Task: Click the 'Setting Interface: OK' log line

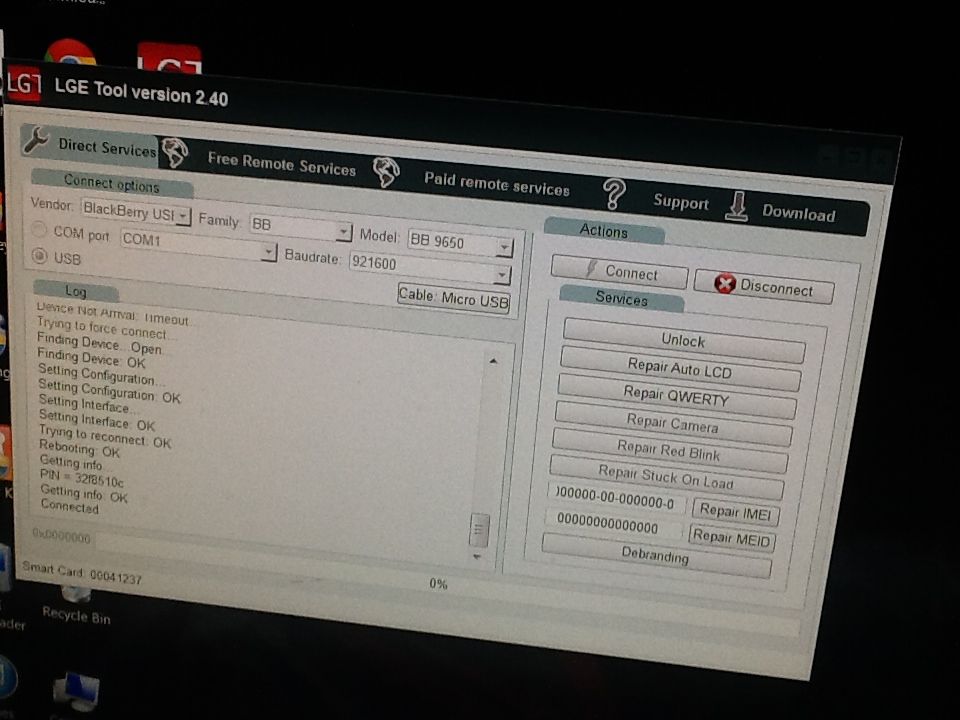Action: 97,418
